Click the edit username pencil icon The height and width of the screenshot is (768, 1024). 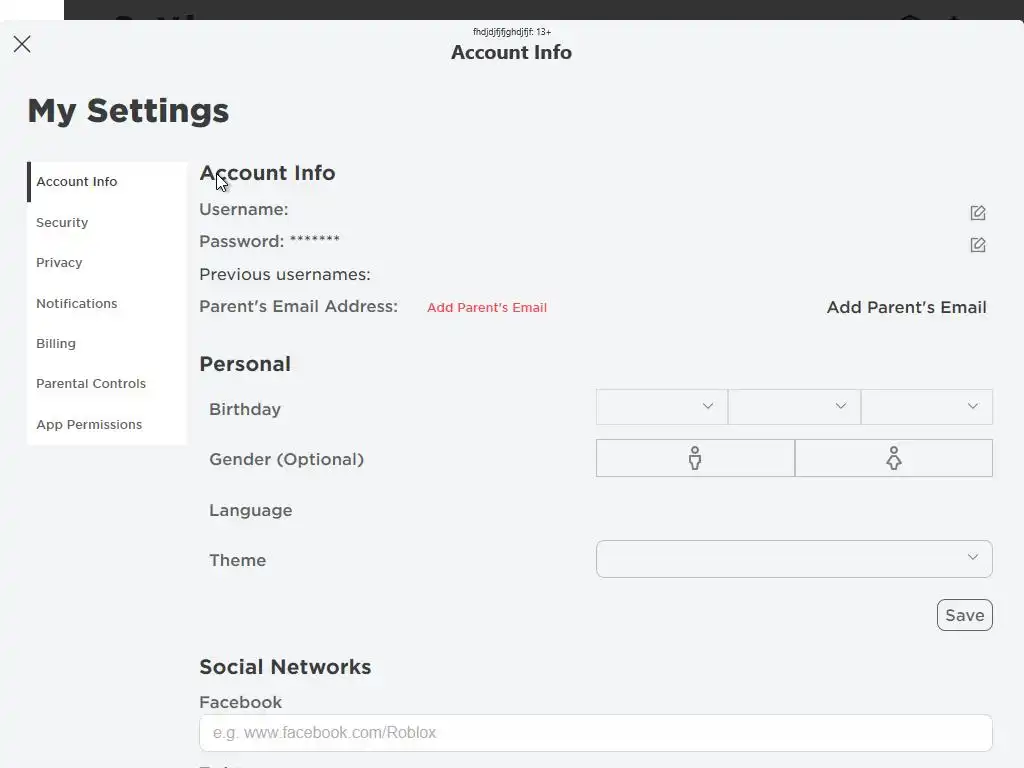click(978, 213)
